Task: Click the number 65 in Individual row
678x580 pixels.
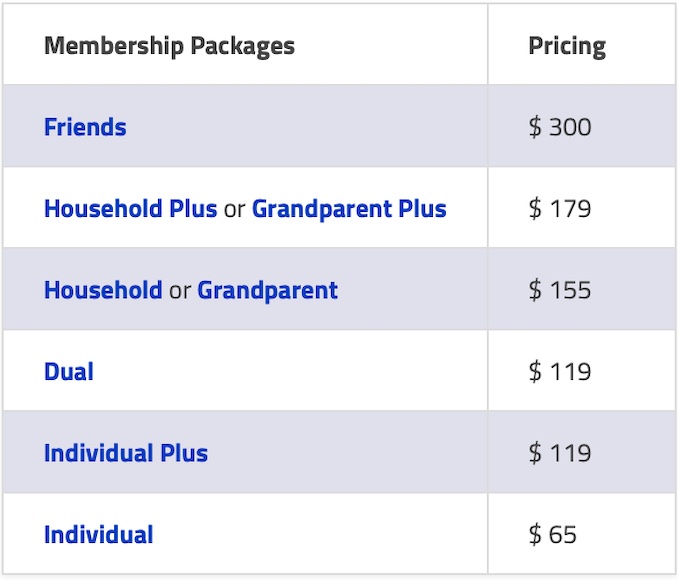Action: click(563, 535)
